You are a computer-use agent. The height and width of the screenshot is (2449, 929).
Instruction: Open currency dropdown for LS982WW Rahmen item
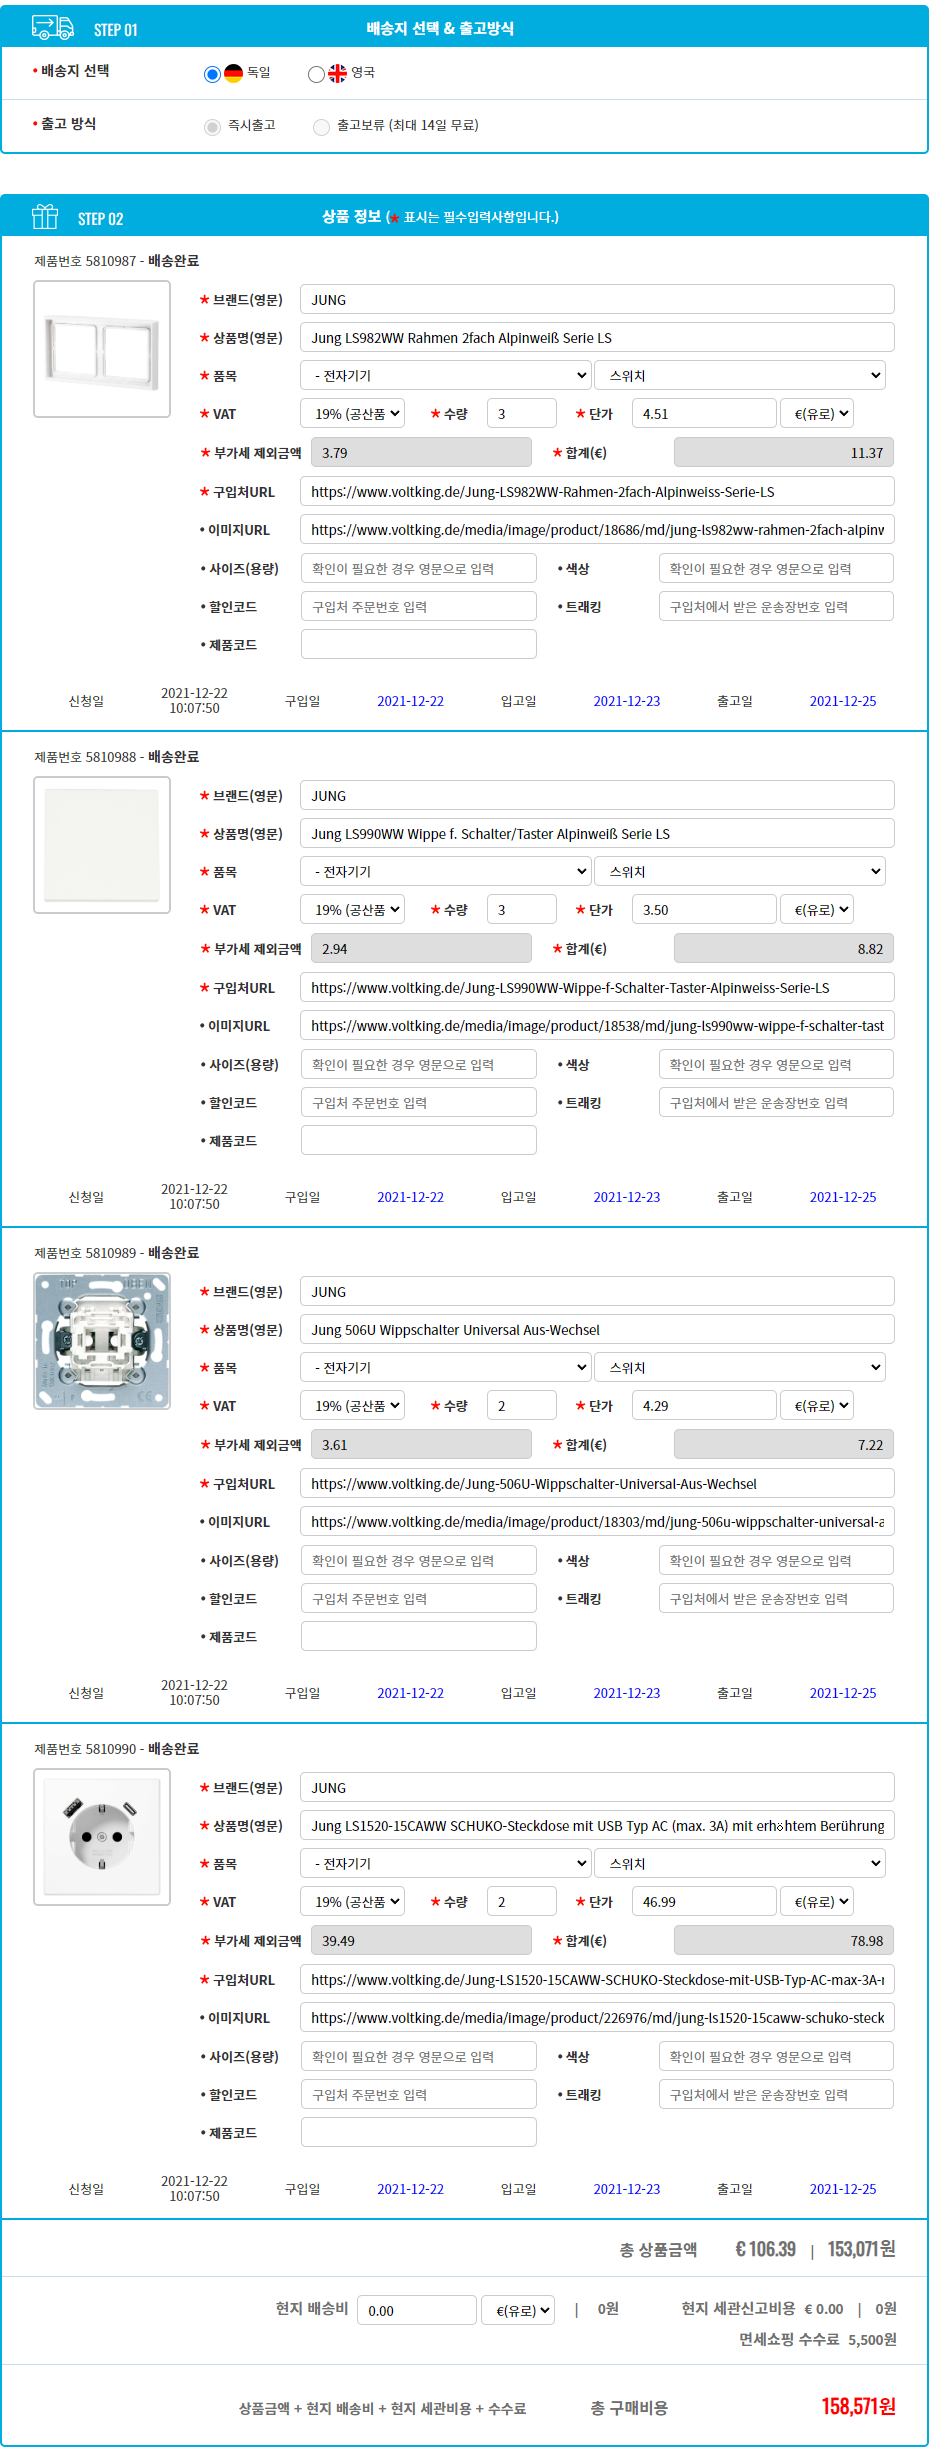(x=817, y=413)
